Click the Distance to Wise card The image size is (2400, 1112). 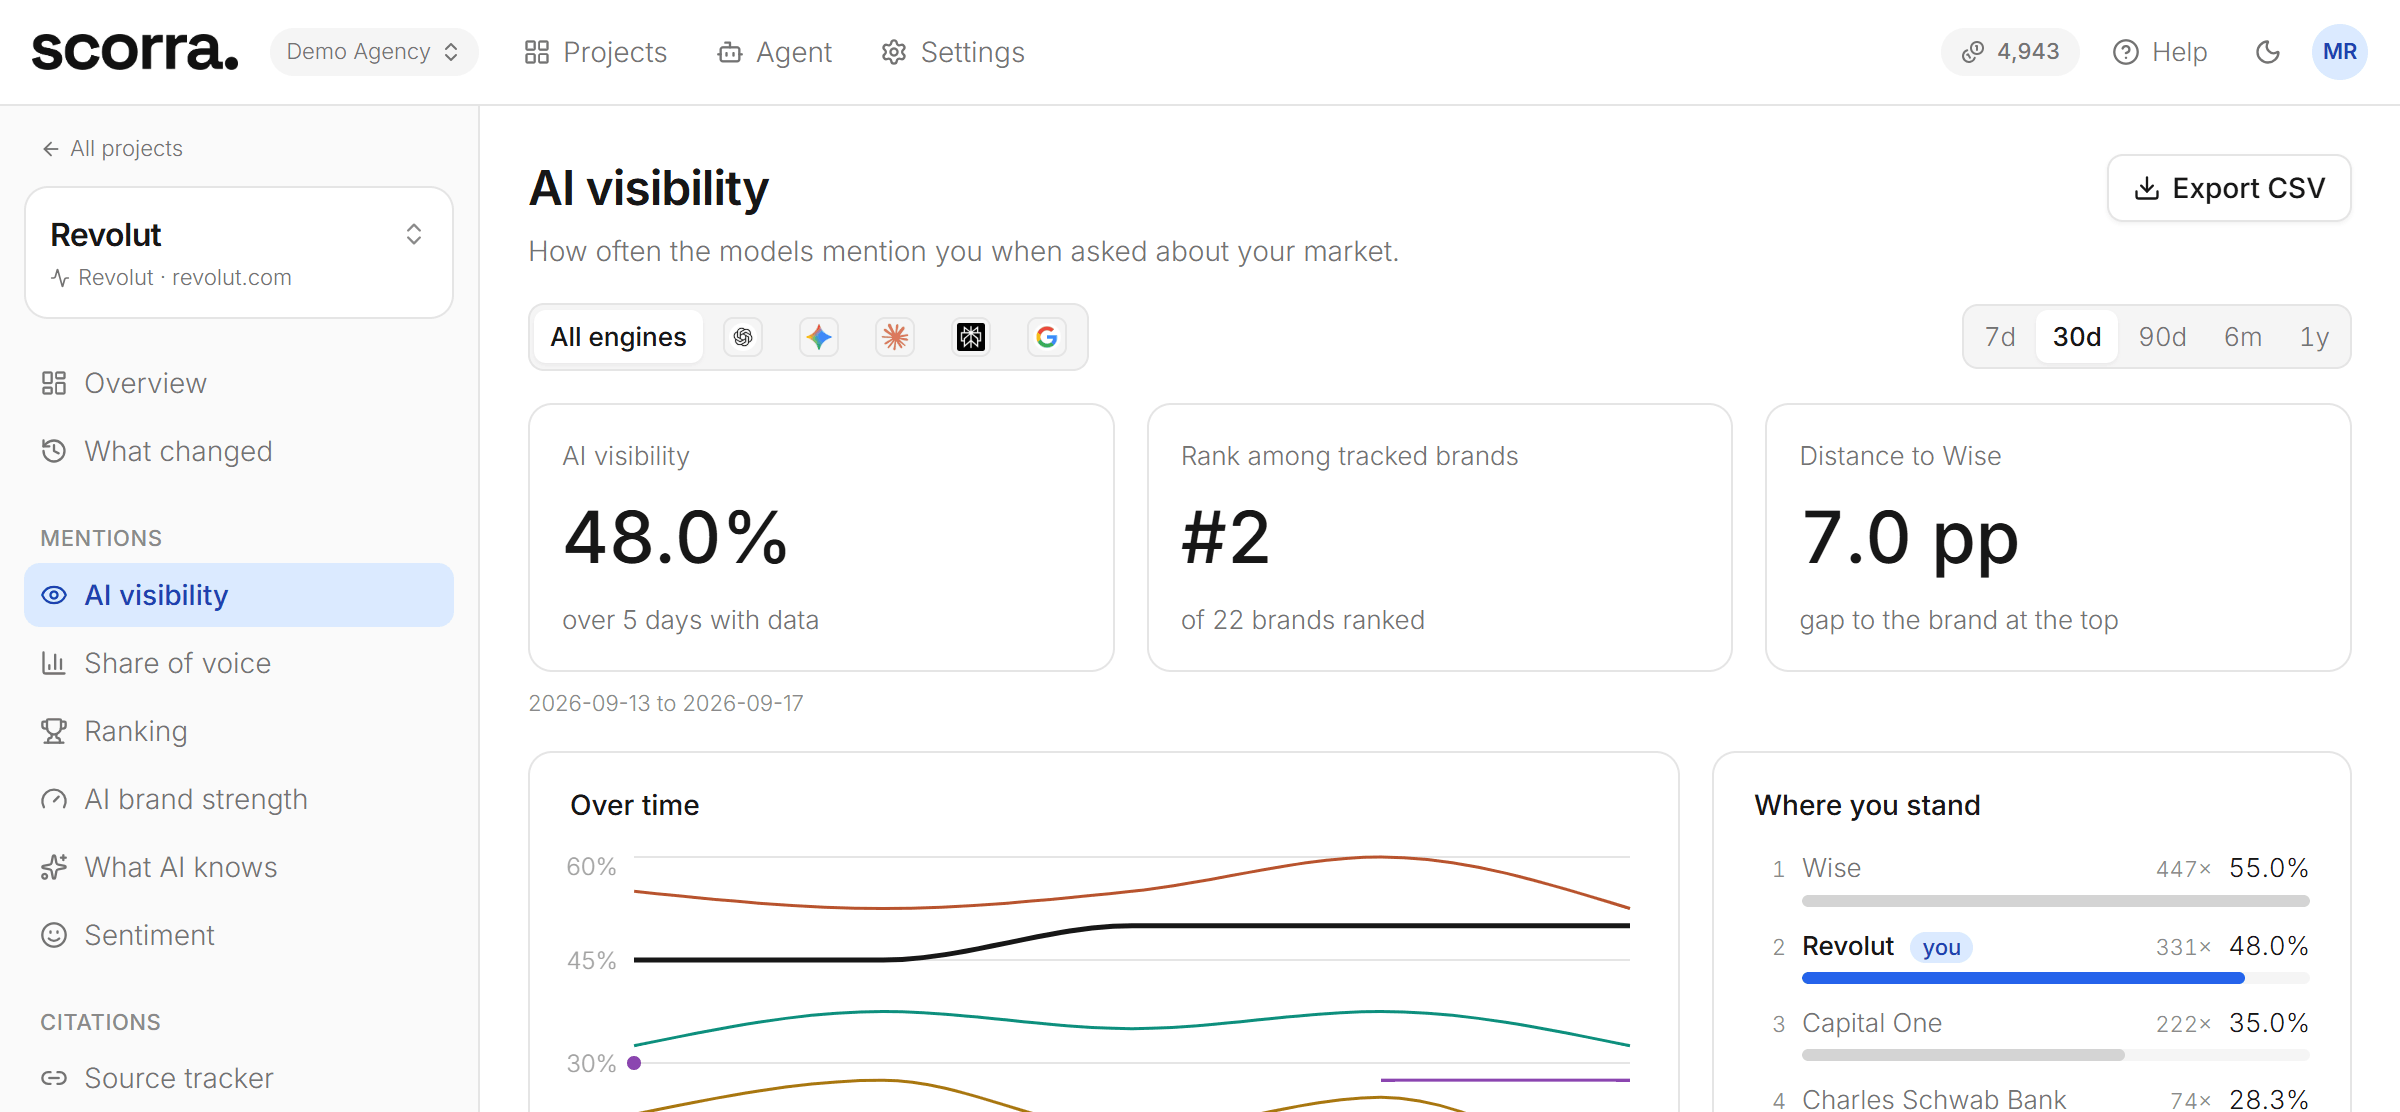pos(2058,537)
